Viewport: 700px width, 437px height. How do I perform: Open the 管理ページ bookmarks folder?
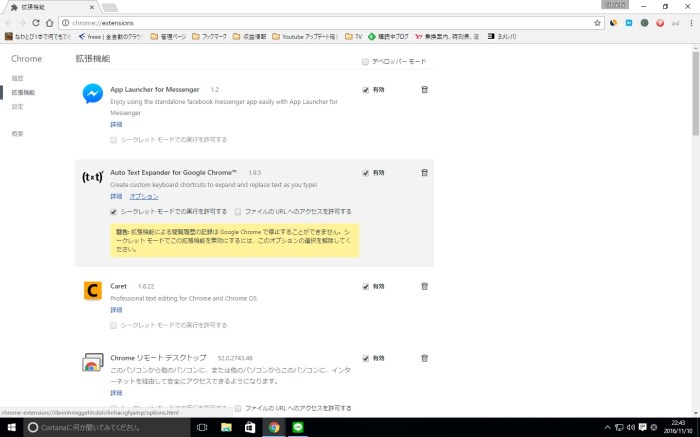(x=168, y=37)
